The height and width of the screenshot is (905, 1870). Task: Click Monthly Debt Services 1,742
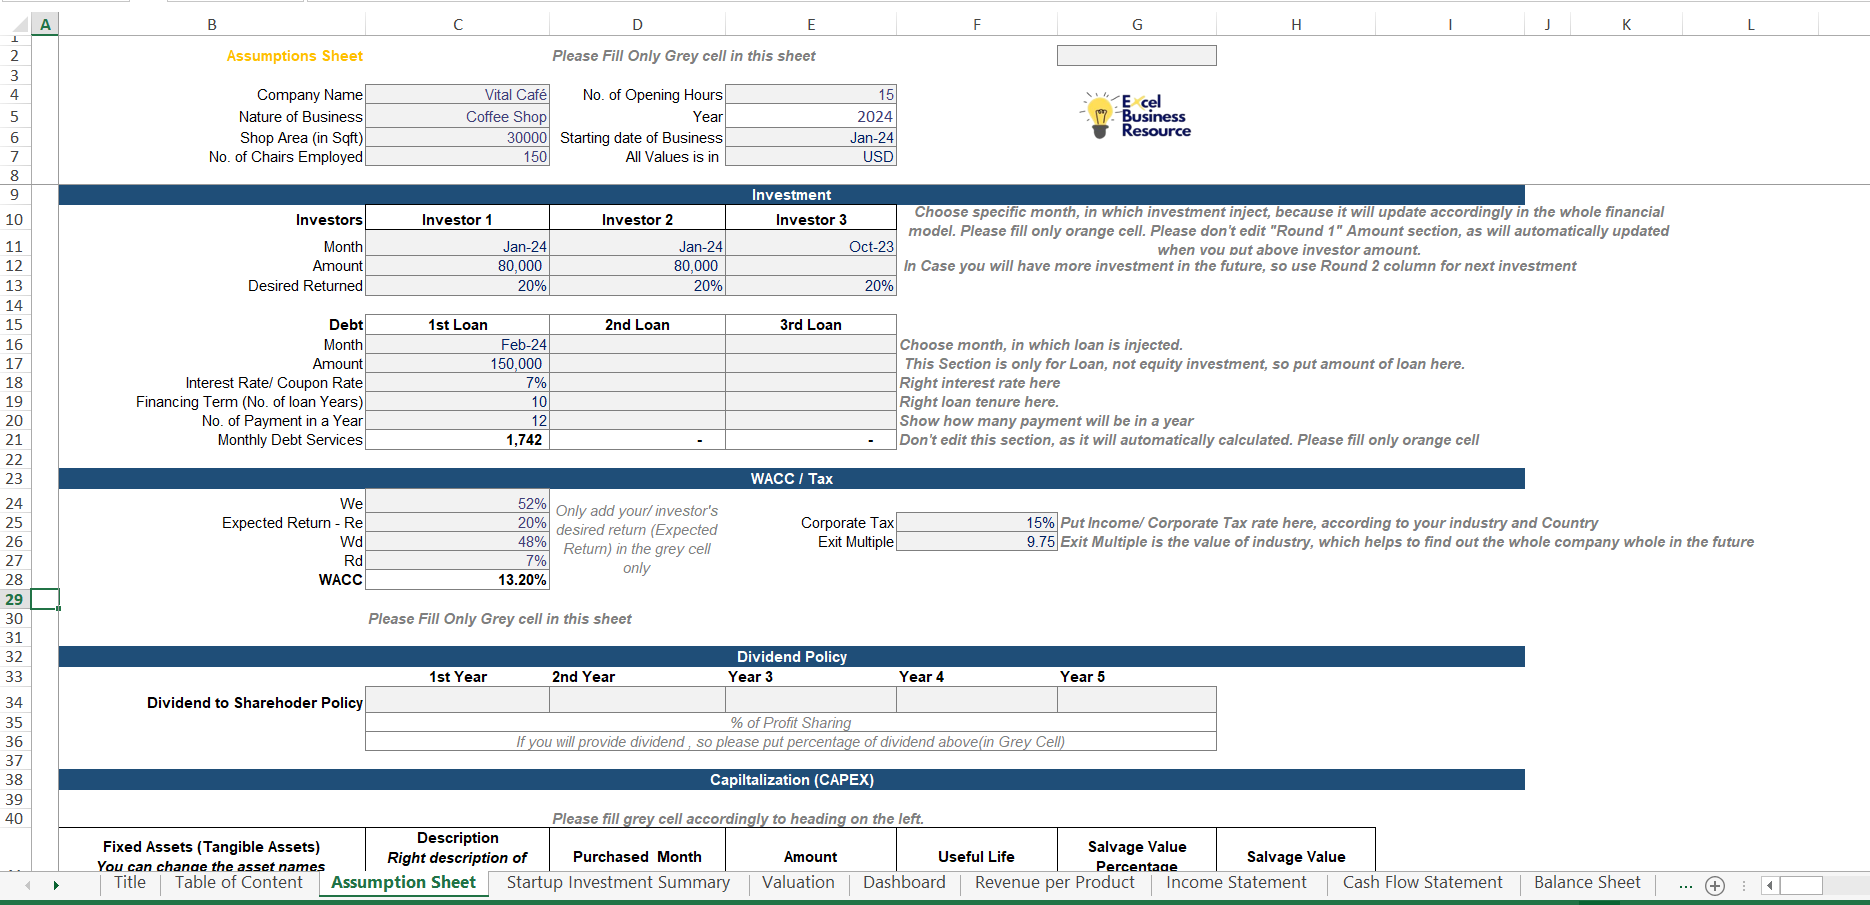pos(457,440)
